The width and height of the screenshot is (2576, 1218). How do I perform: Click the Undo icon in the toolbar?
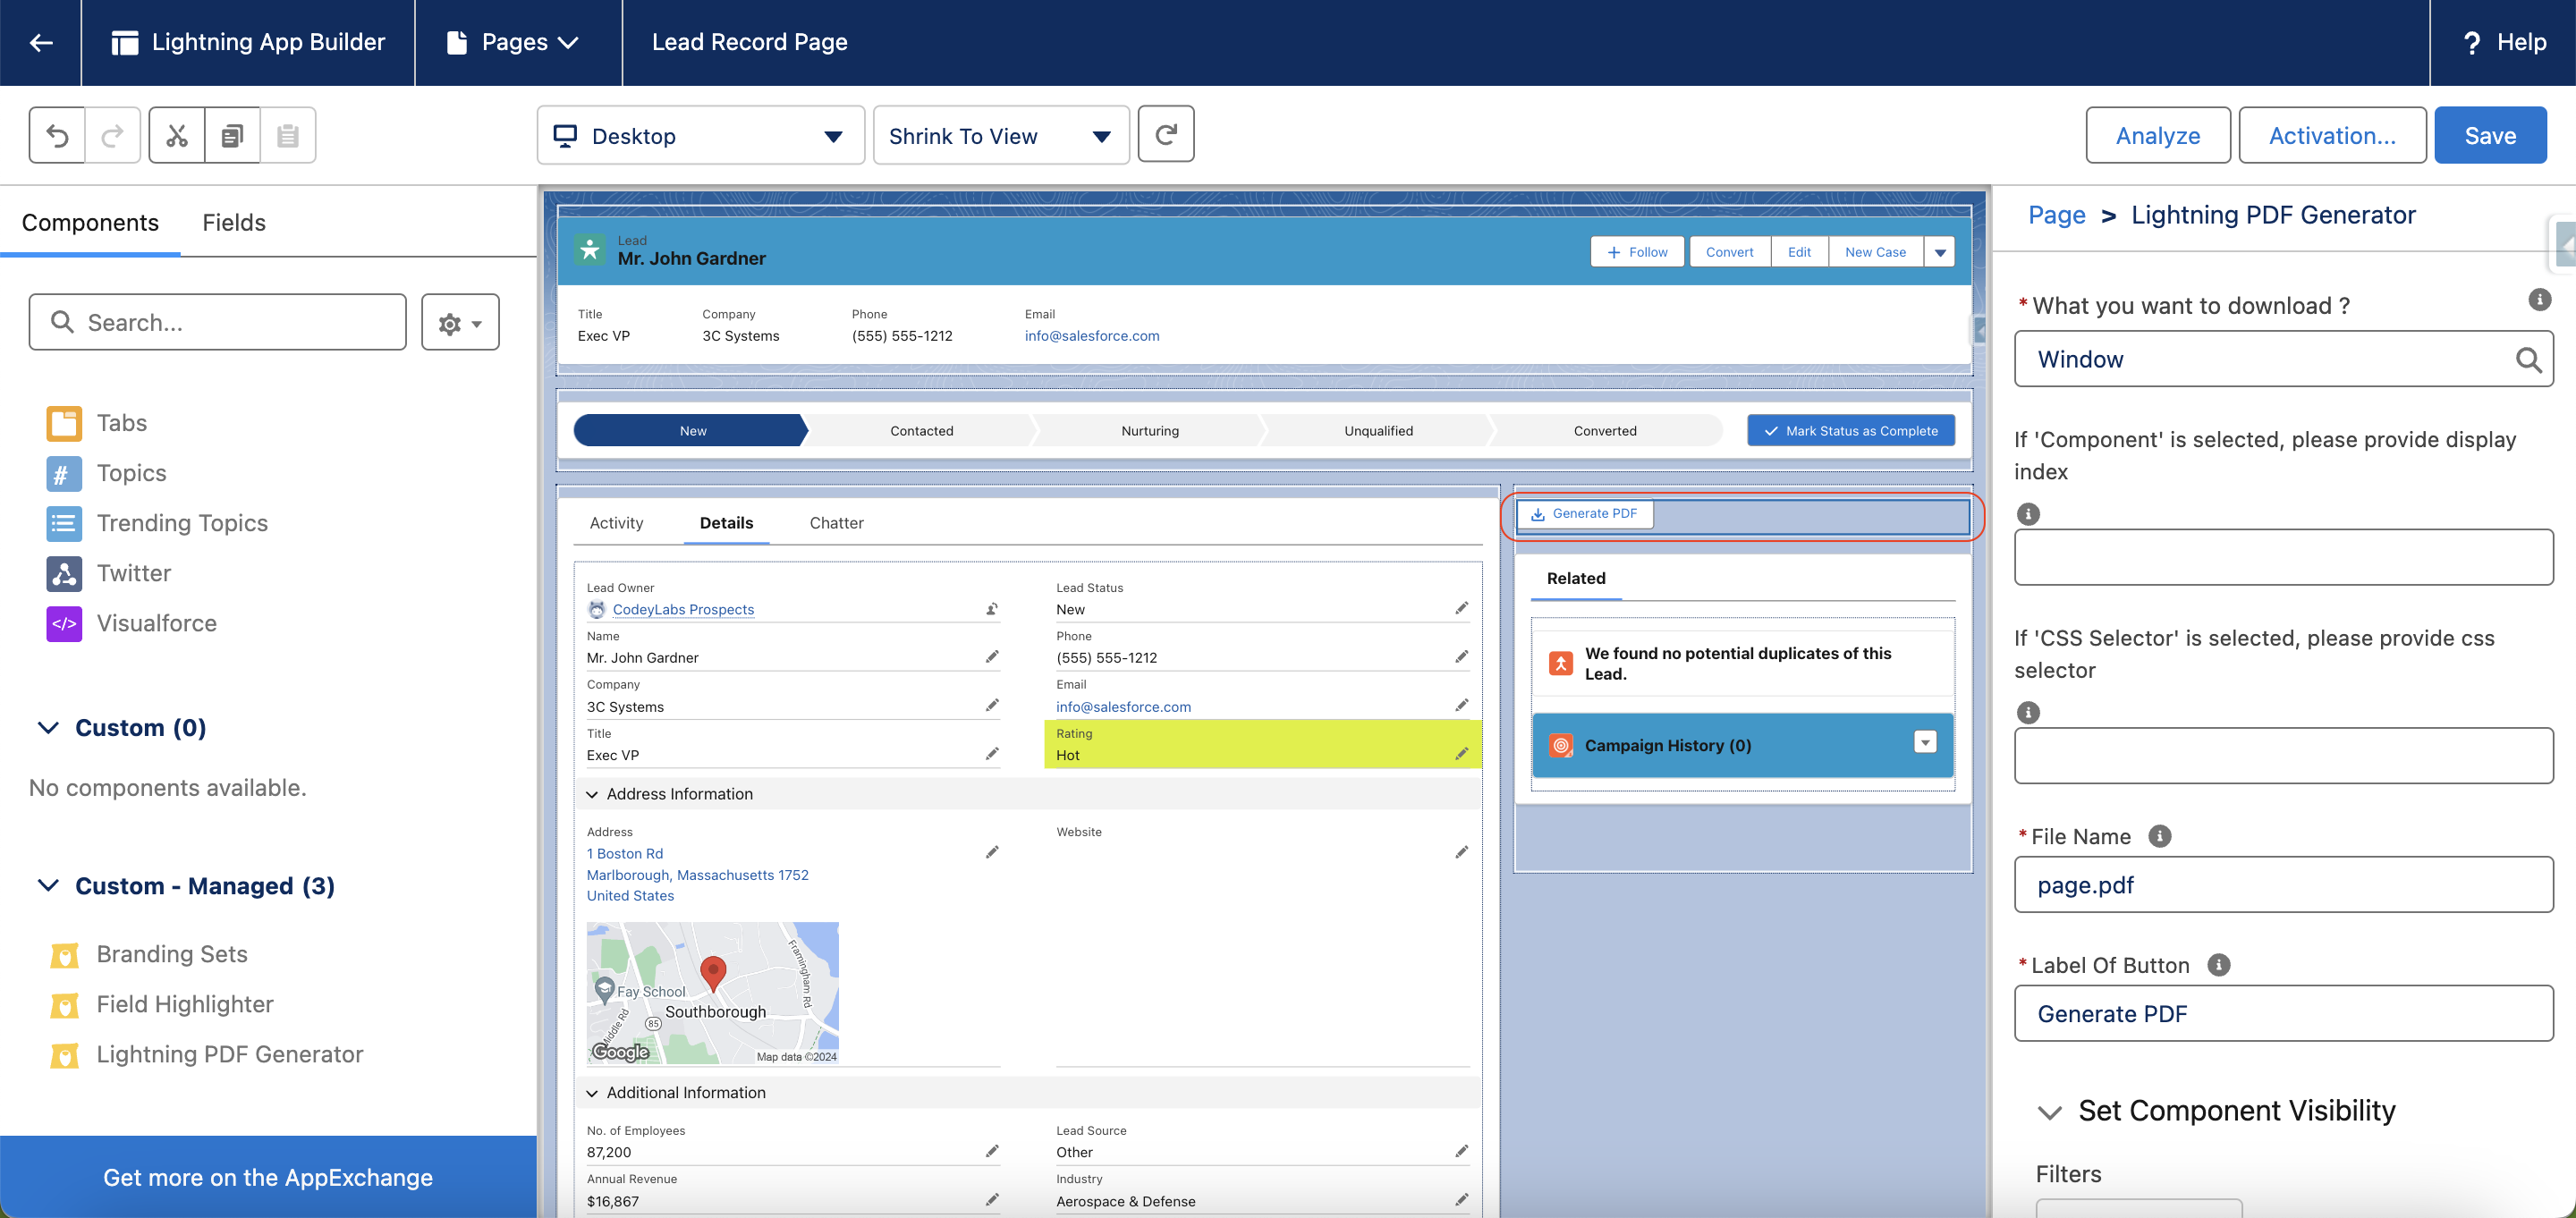(57, 135)
